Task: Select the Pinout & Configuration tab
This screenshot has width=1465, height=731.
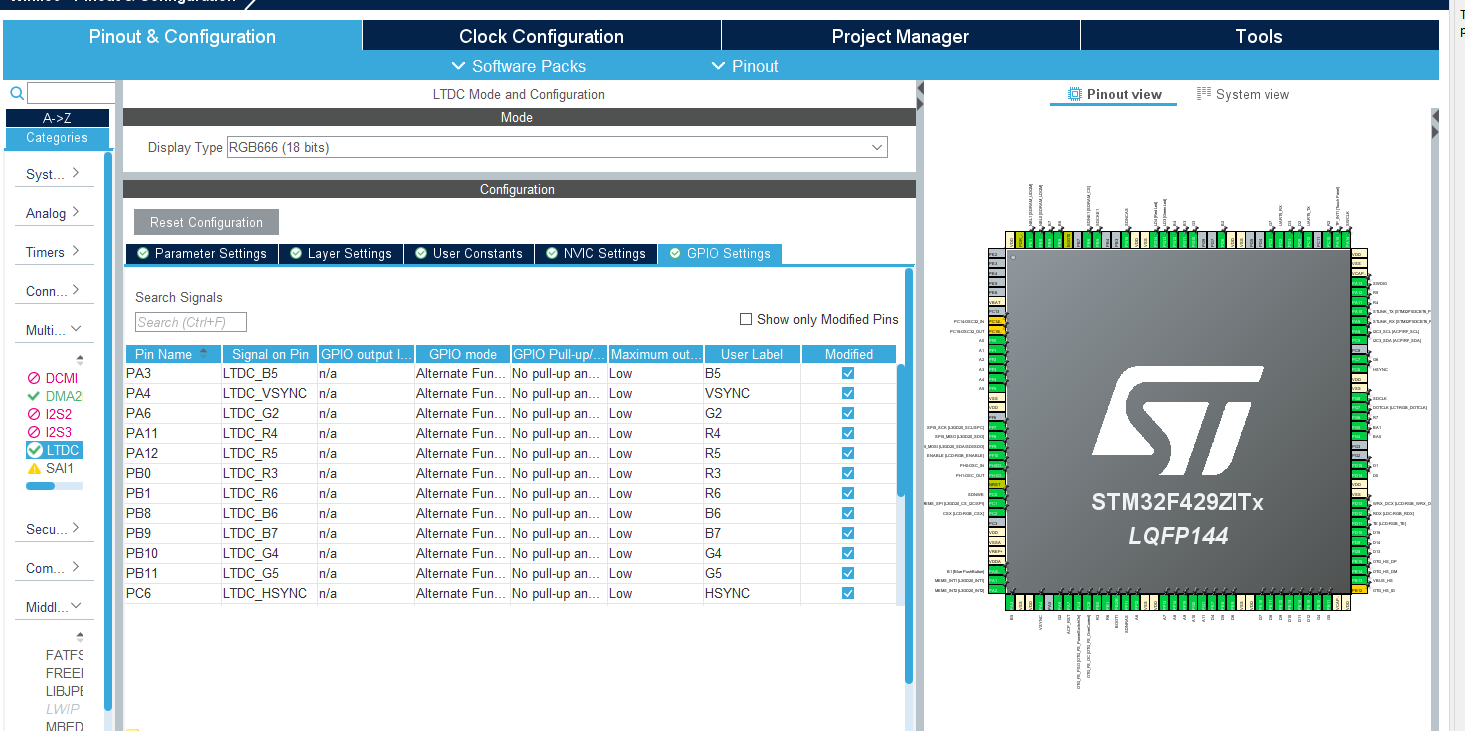Action: (182, 36)
